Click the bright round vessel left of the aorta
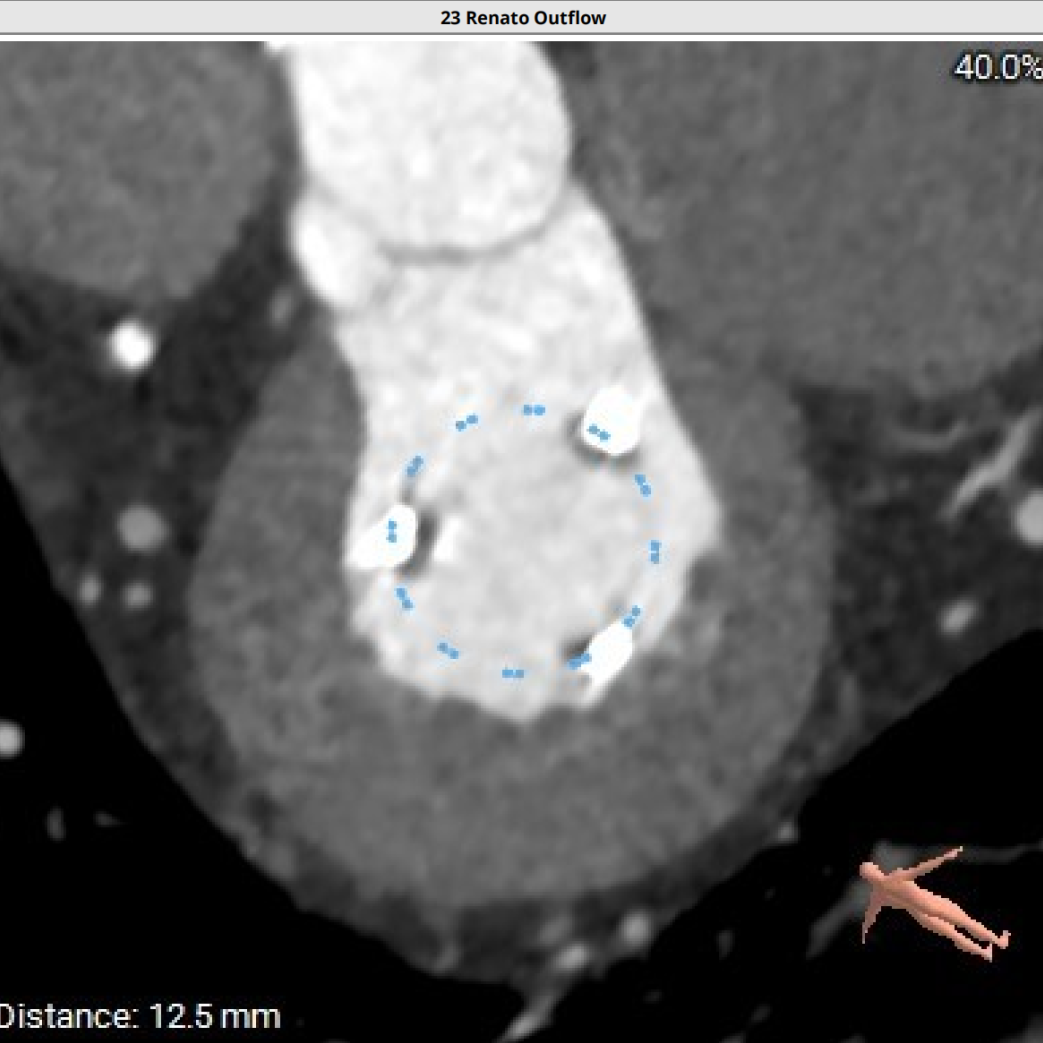This screenshot has height=1043, width=1043. [x=131, y=345]
